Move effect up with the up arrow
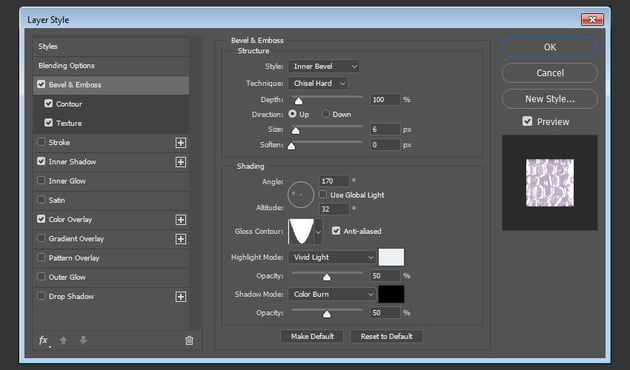Viewport: 630px width, 370px height. click(x=63, y=340)
